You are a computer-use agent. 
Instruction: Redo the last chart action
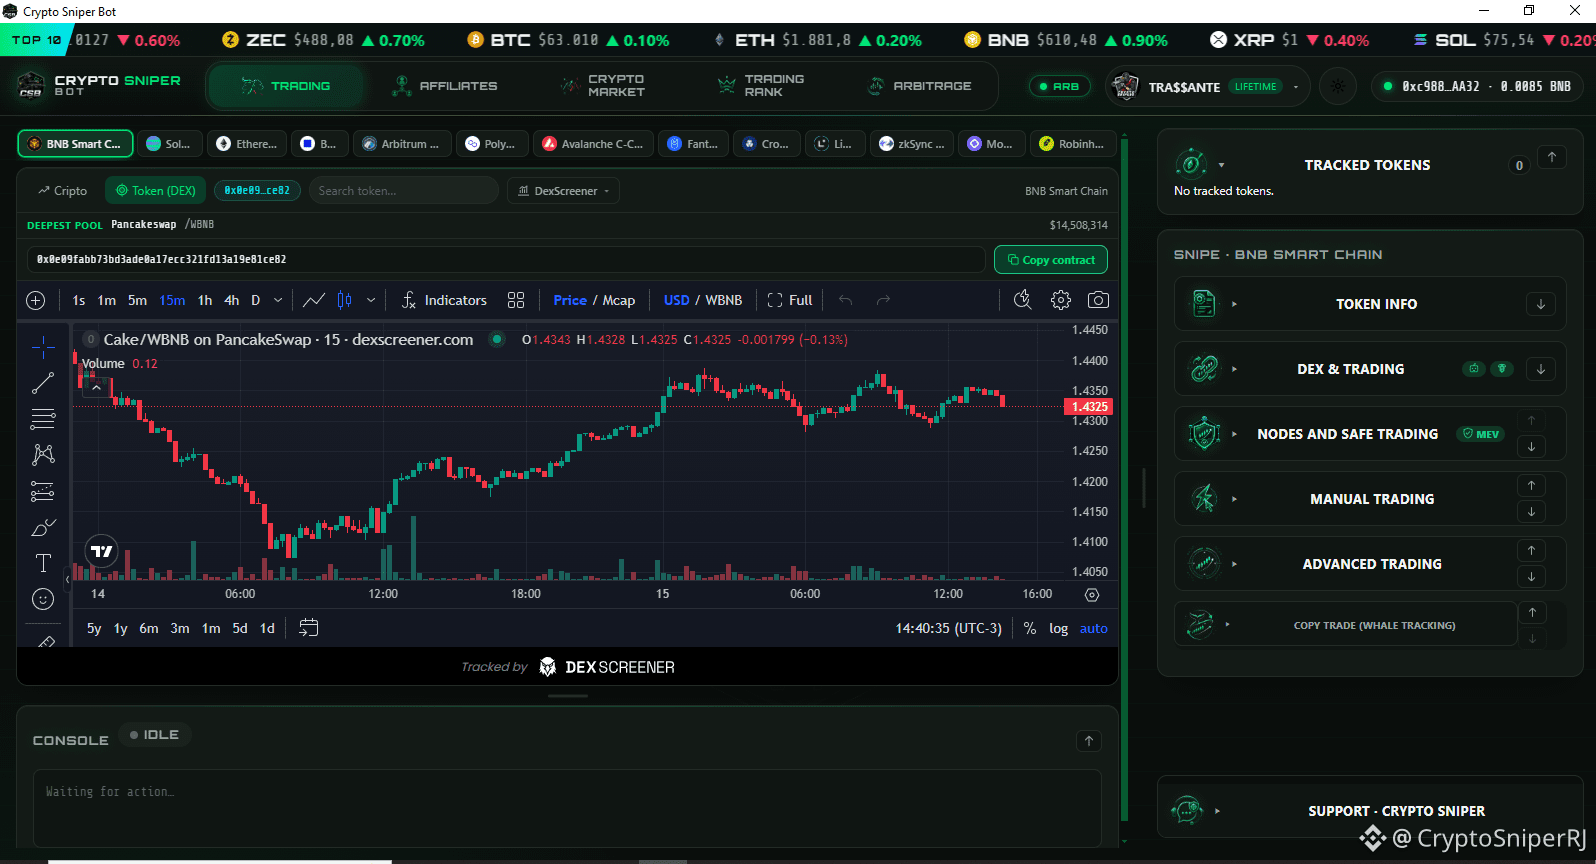pos(883,300)
